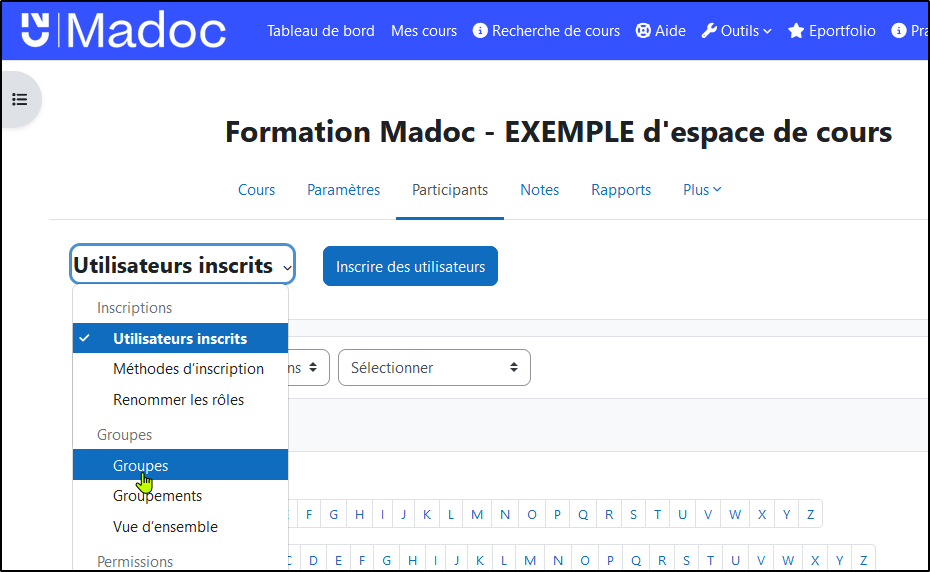Click letter N in the lower alphabet row
Image resolution: width=930 pixels, height=572 pixels.
(x=558, y=560)
